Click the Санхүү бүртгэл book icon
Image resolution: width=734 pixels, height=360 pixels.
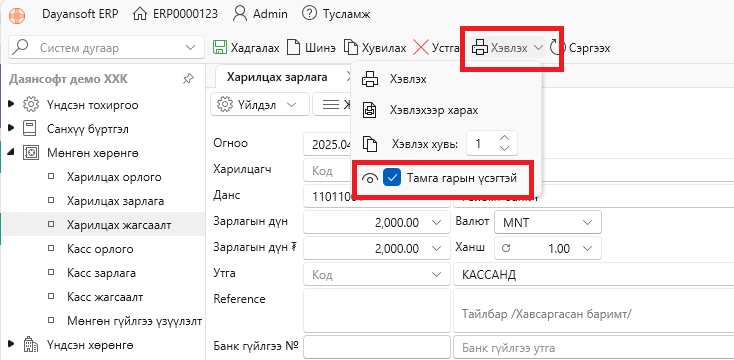[30, 128]
